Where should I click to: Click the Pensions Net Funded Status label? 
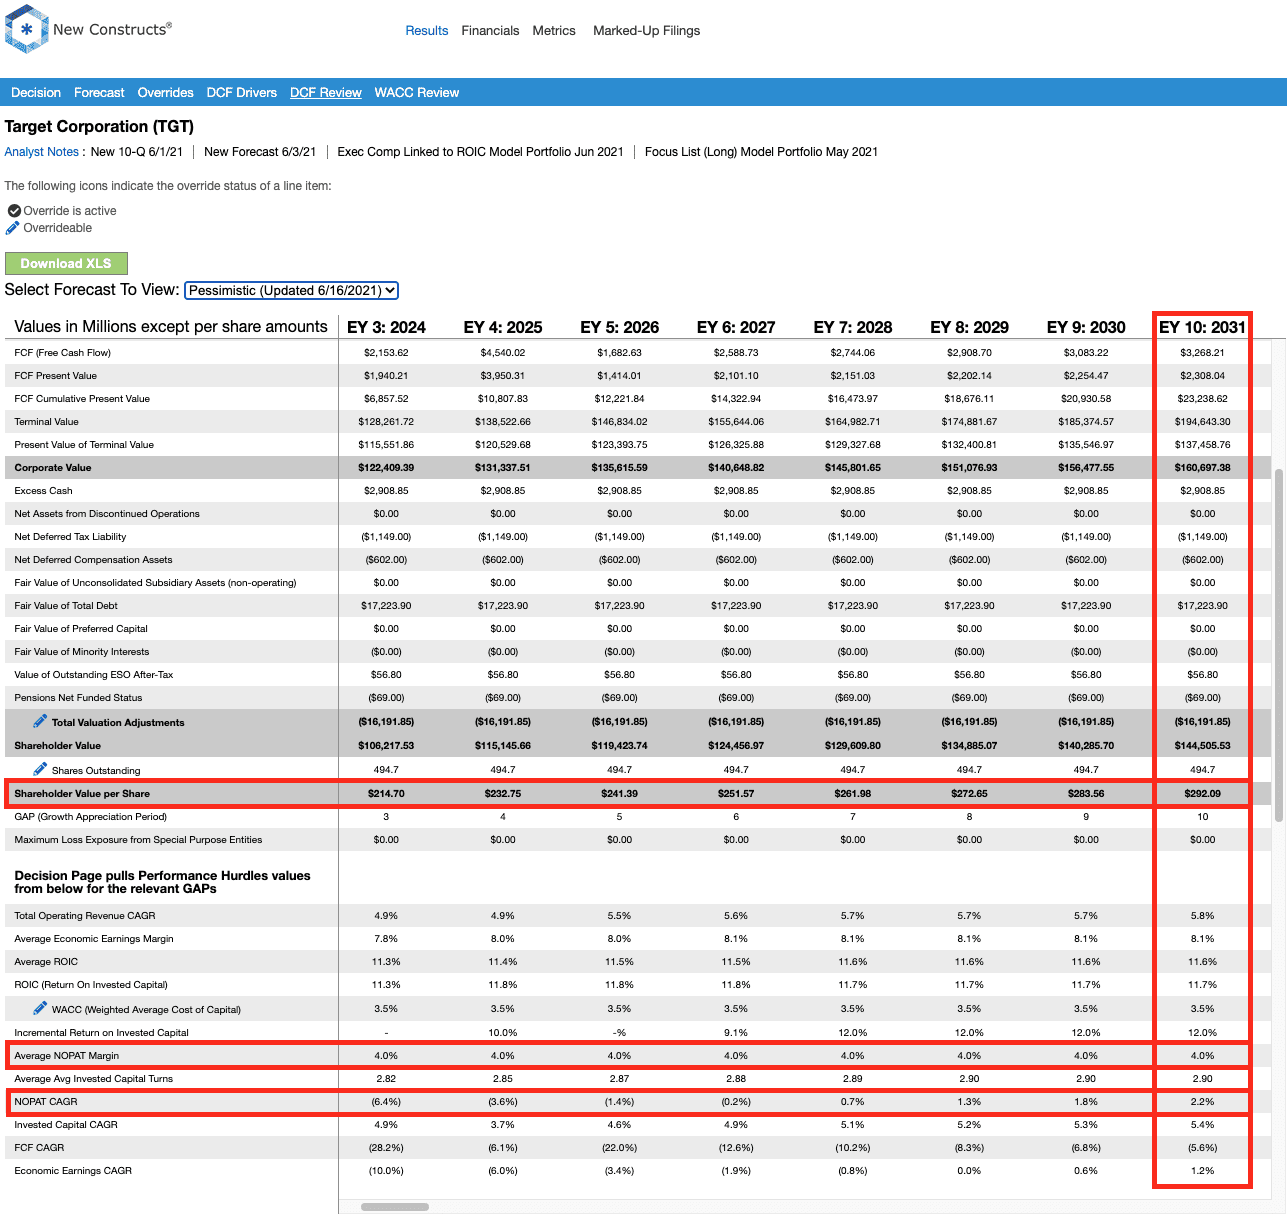[78, 698]
